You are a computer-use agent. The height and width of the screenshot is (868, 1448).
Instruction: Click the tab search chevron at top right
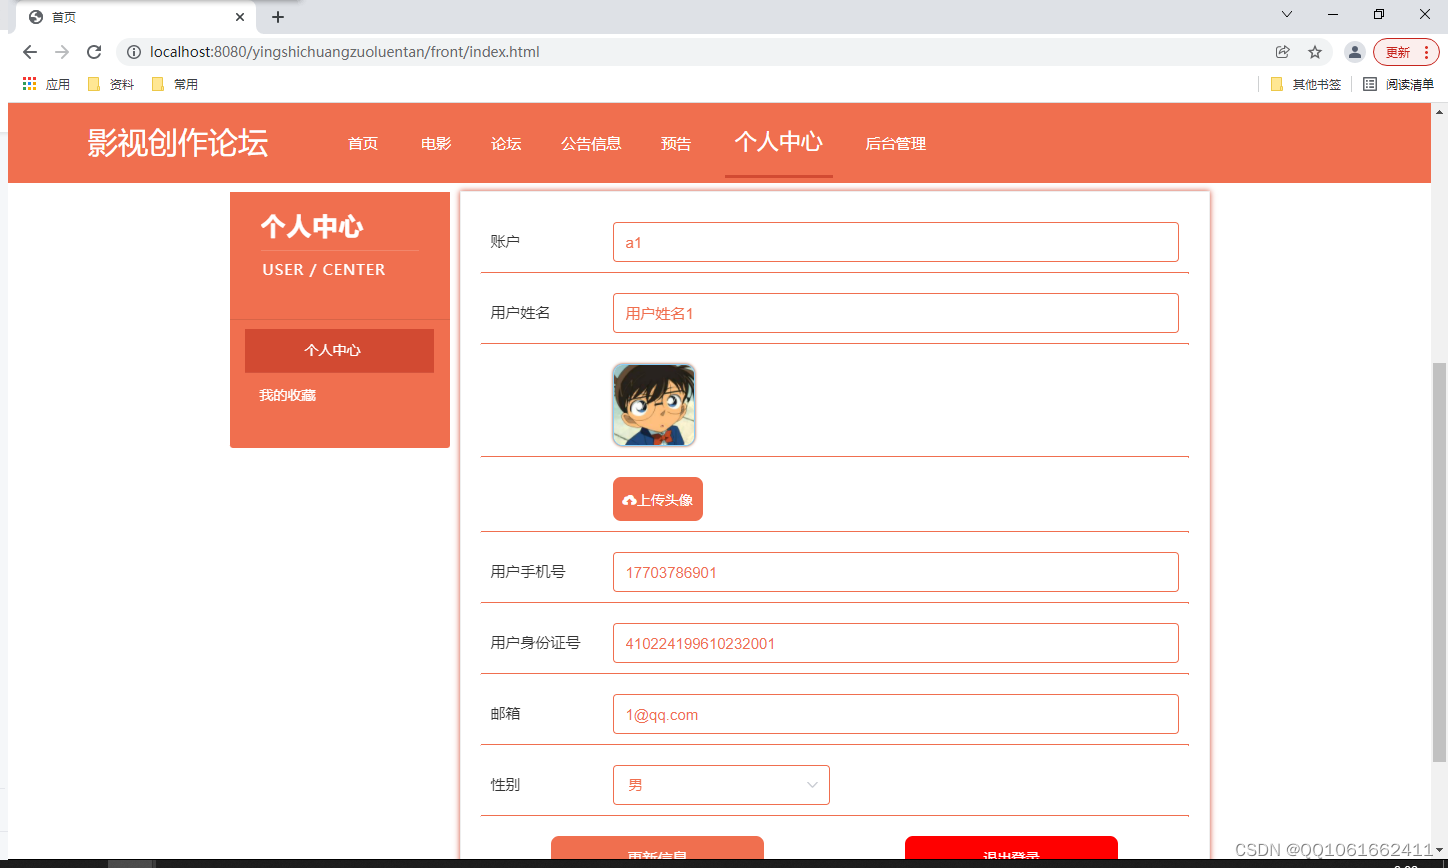(1286, 14)
